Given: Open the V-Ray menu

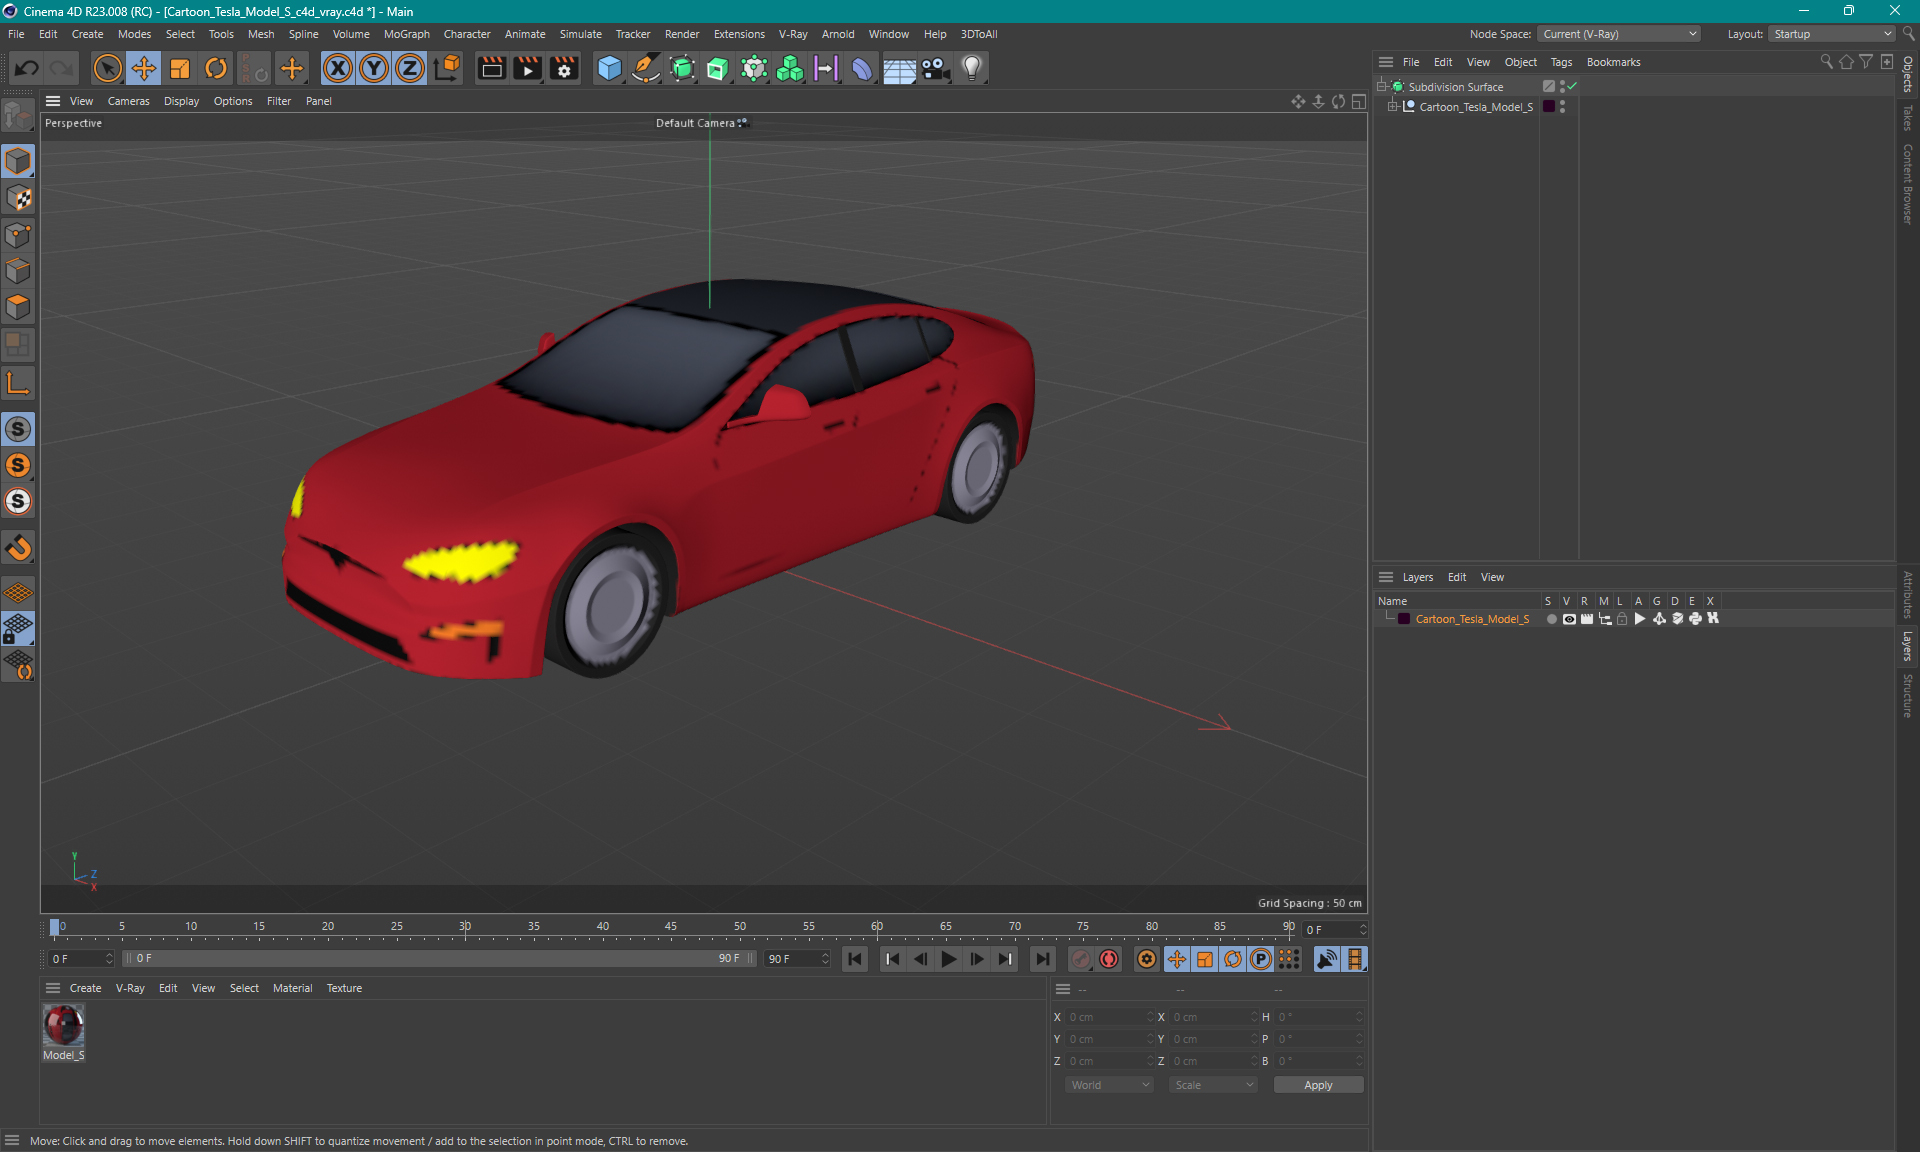Looking at the screenshot, I should [793, 34].
